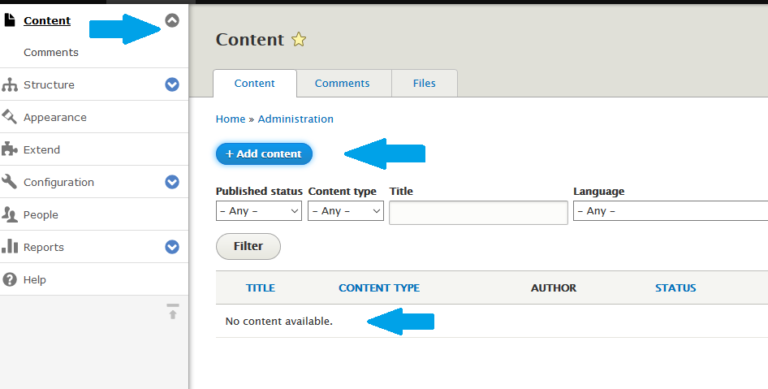Click the Structure hierarchy icon
768x389 pixels.
(x=9, y=85)
